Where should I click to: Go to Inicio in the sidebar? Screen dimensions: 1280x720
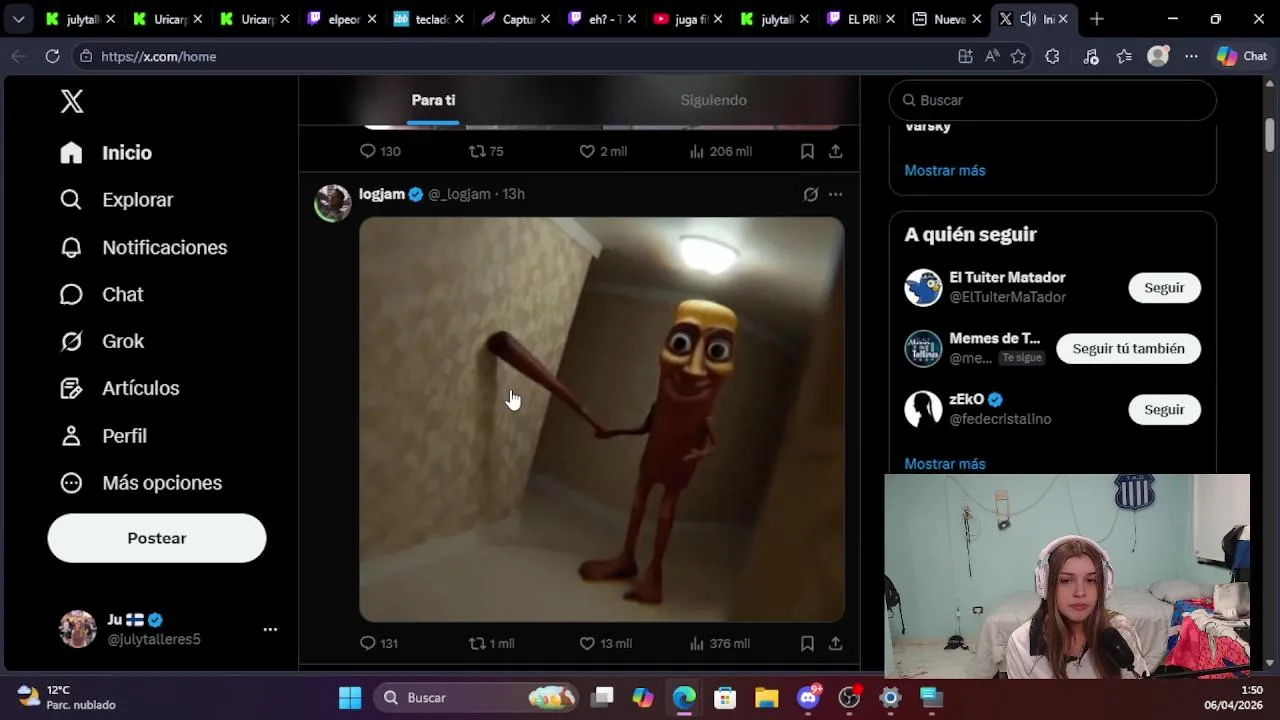click(106, 153)
